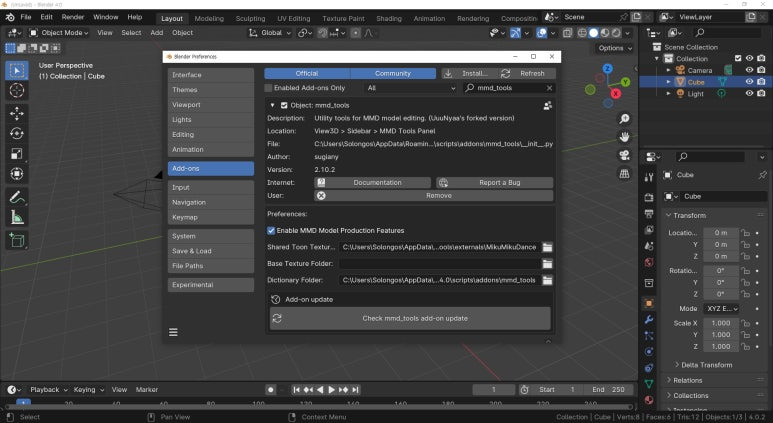Image resolution: width=773 pixels, height=423 pixels.
Task: Disable the Object: mmd_tools add-on checkbox
Action: (284, 106)
